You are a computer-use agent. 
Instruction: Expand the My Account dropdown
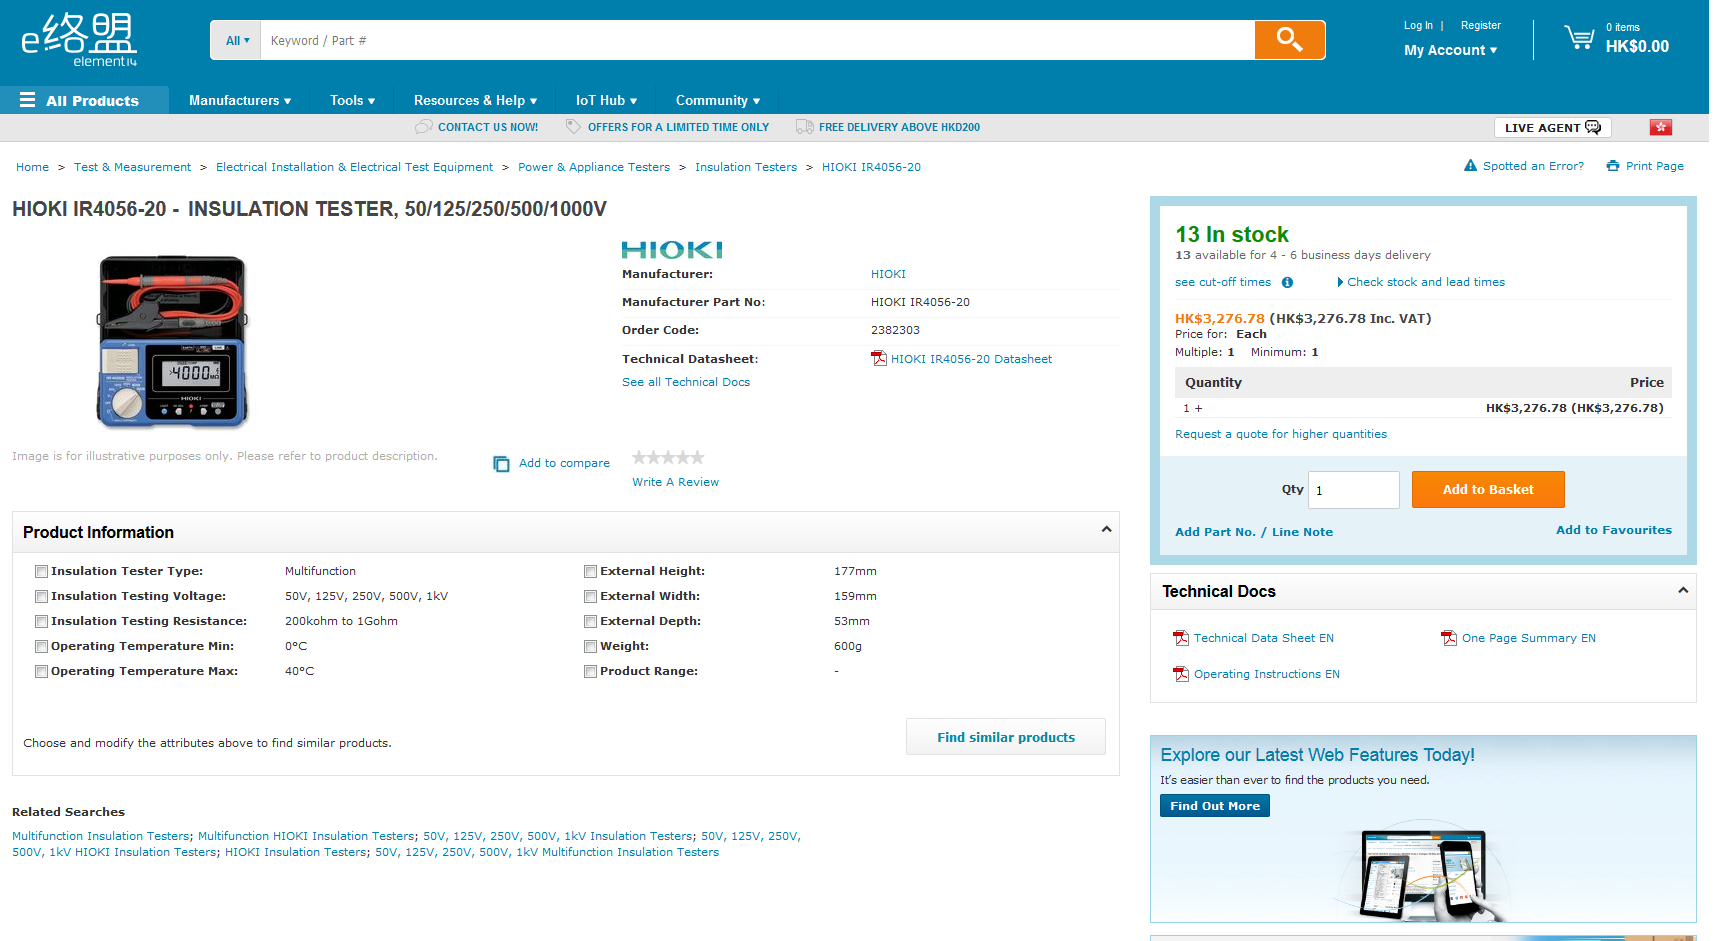1450,50
